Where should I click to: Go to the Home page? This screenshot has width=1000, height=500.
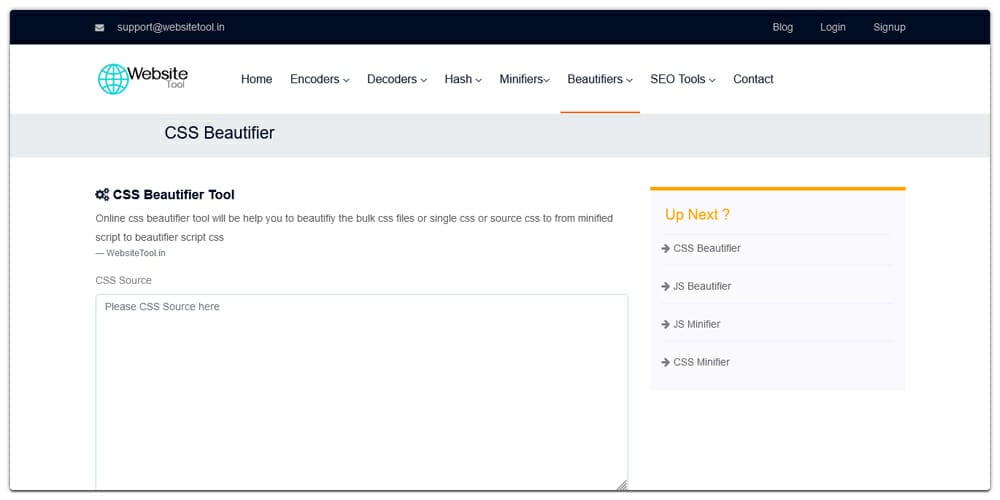256,79
